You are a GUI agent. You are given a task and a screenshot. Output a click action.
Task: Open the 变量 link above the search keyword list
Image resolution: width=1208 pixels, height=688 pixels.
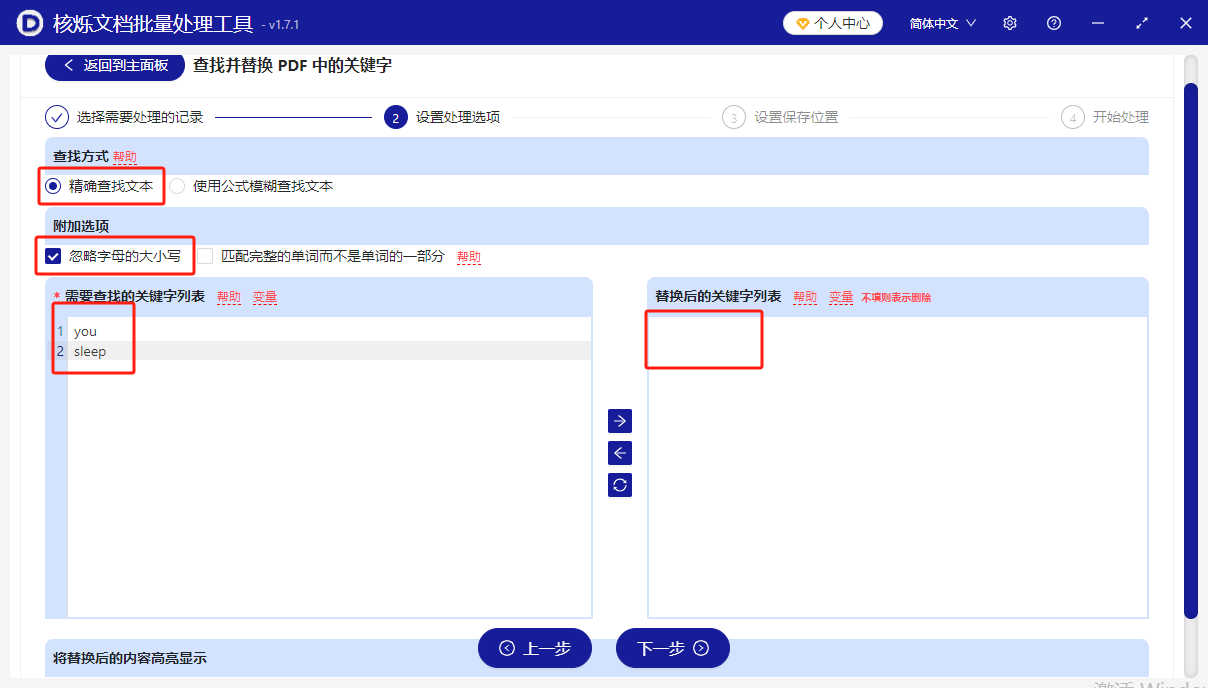click(265, 297)
